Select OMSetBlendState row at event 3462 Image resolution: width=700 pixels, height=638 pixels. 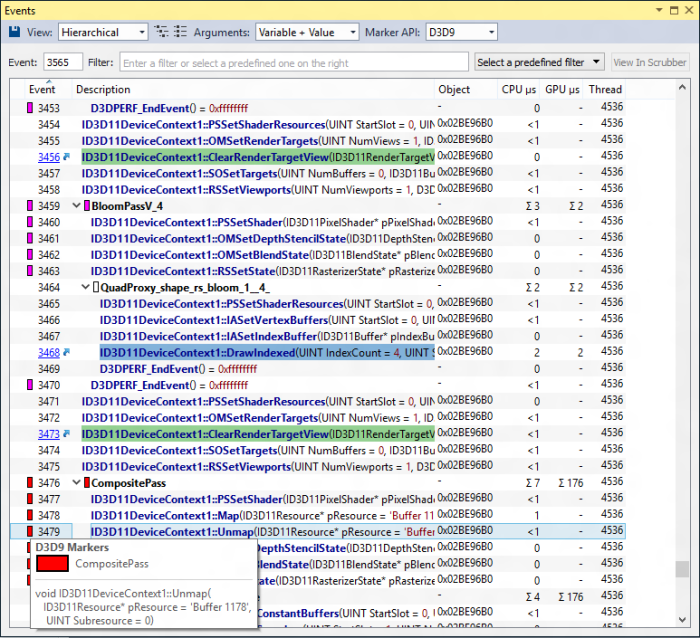pyautogui.click(x=318, y=254)
